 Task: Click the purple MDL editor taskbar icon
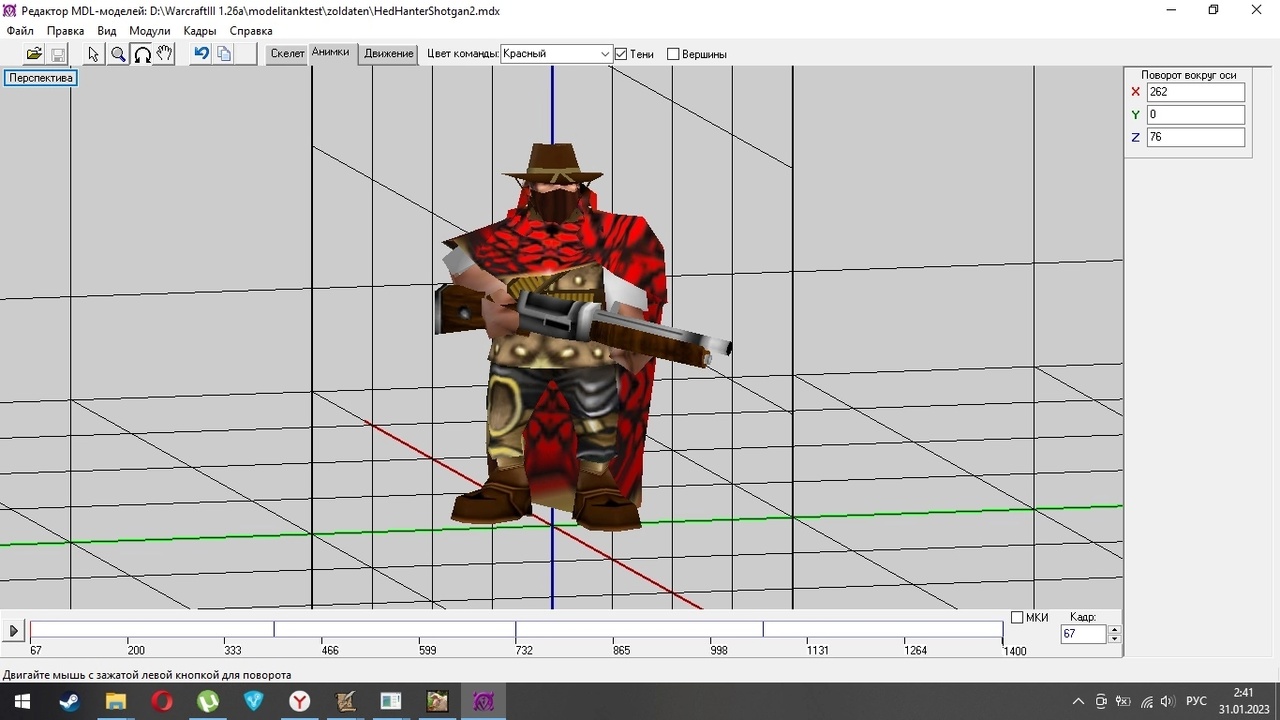(483, 701)
